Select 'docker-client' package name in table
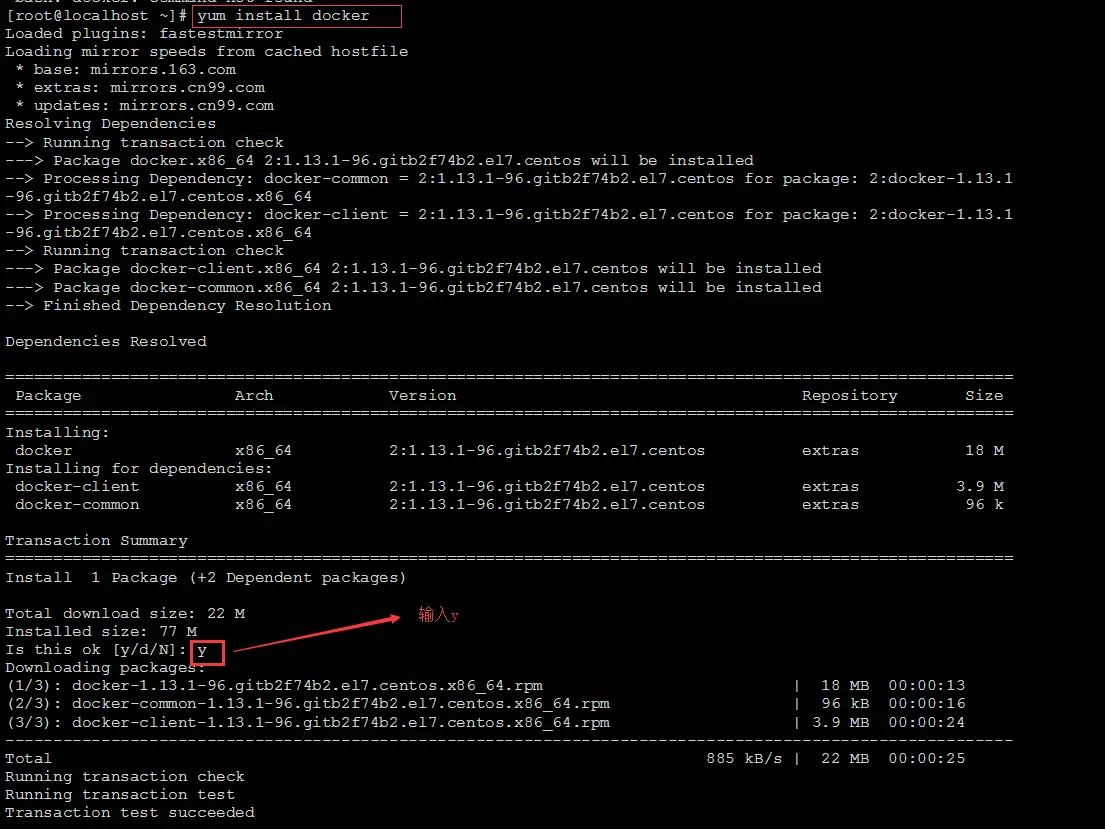 [x=77, y=486]
